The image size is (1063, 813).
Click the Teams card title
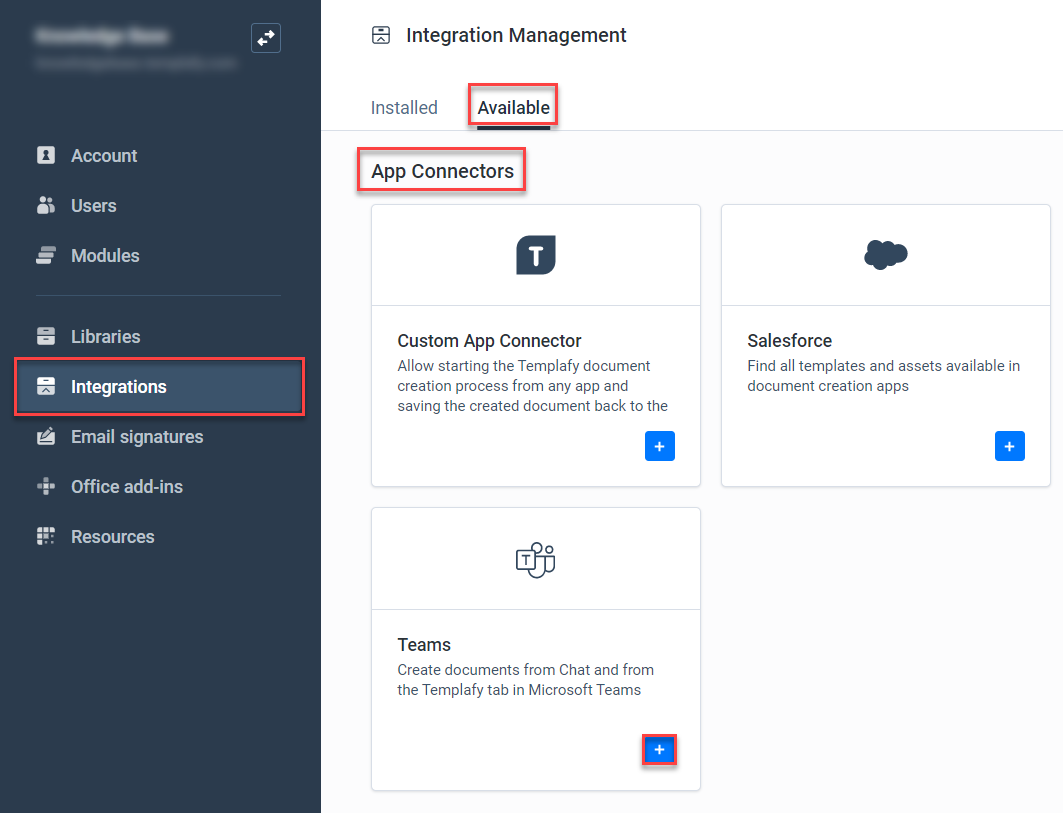click(424, 644)
